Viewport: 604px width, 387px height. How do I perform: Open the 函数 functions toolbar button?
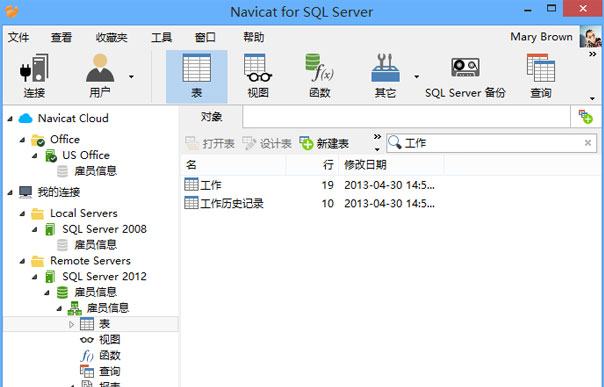tap(319, 77)
